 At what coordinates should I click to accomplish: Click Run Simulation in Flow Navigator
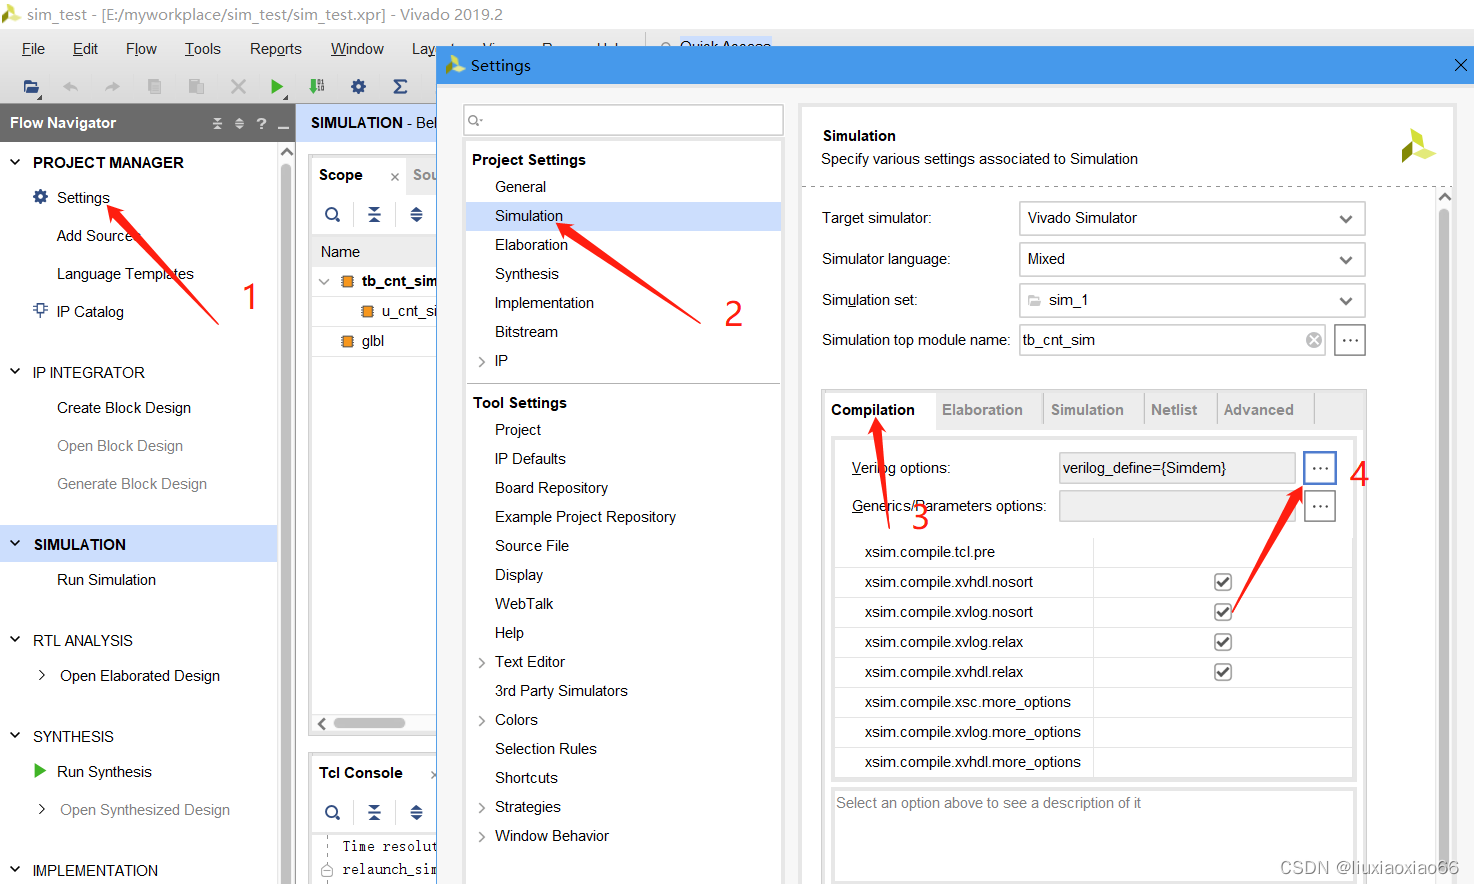pos(106,580)
